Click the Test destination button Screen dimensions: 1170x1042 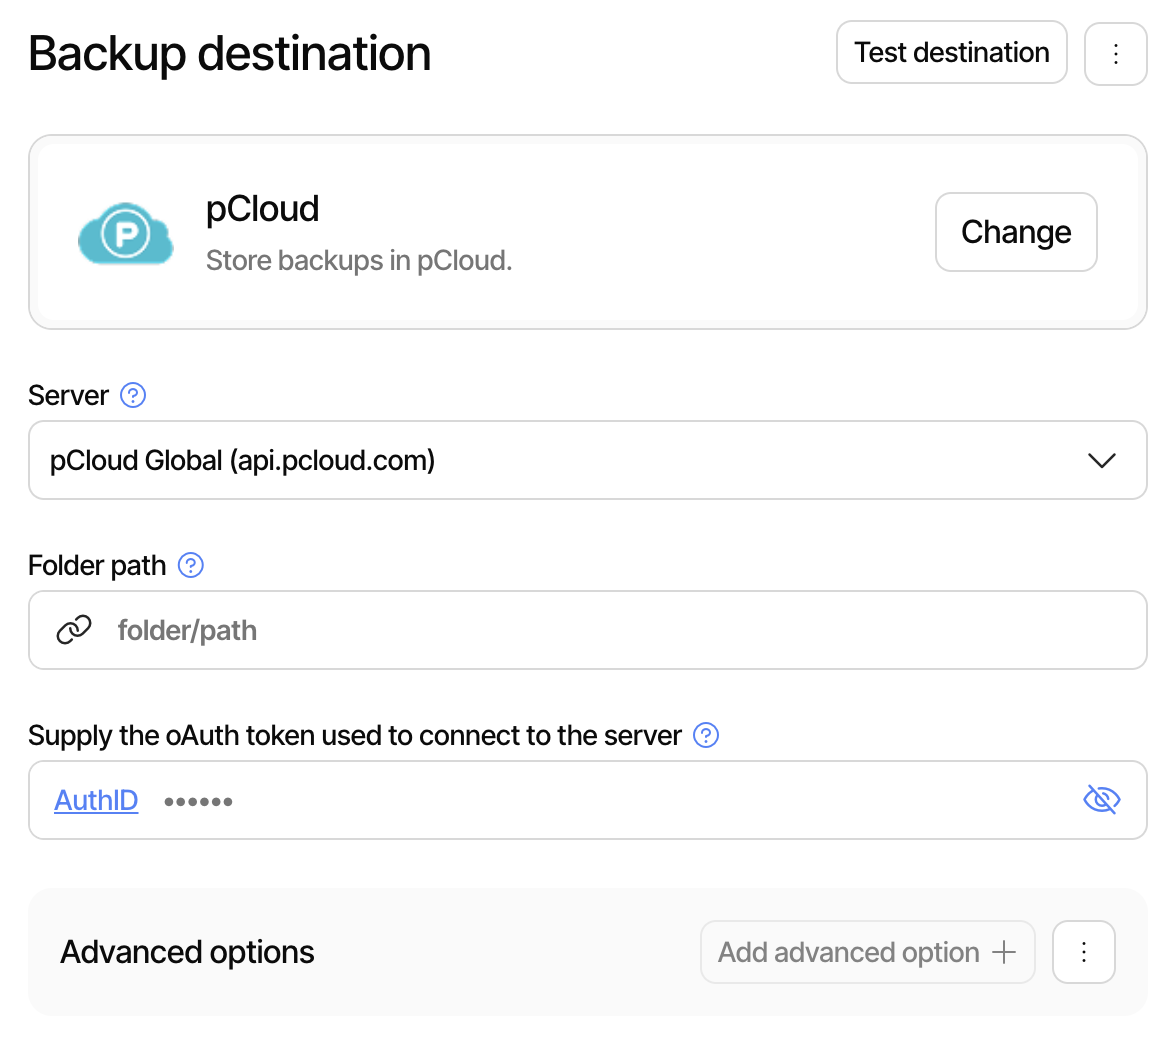[x=951, y=52]
